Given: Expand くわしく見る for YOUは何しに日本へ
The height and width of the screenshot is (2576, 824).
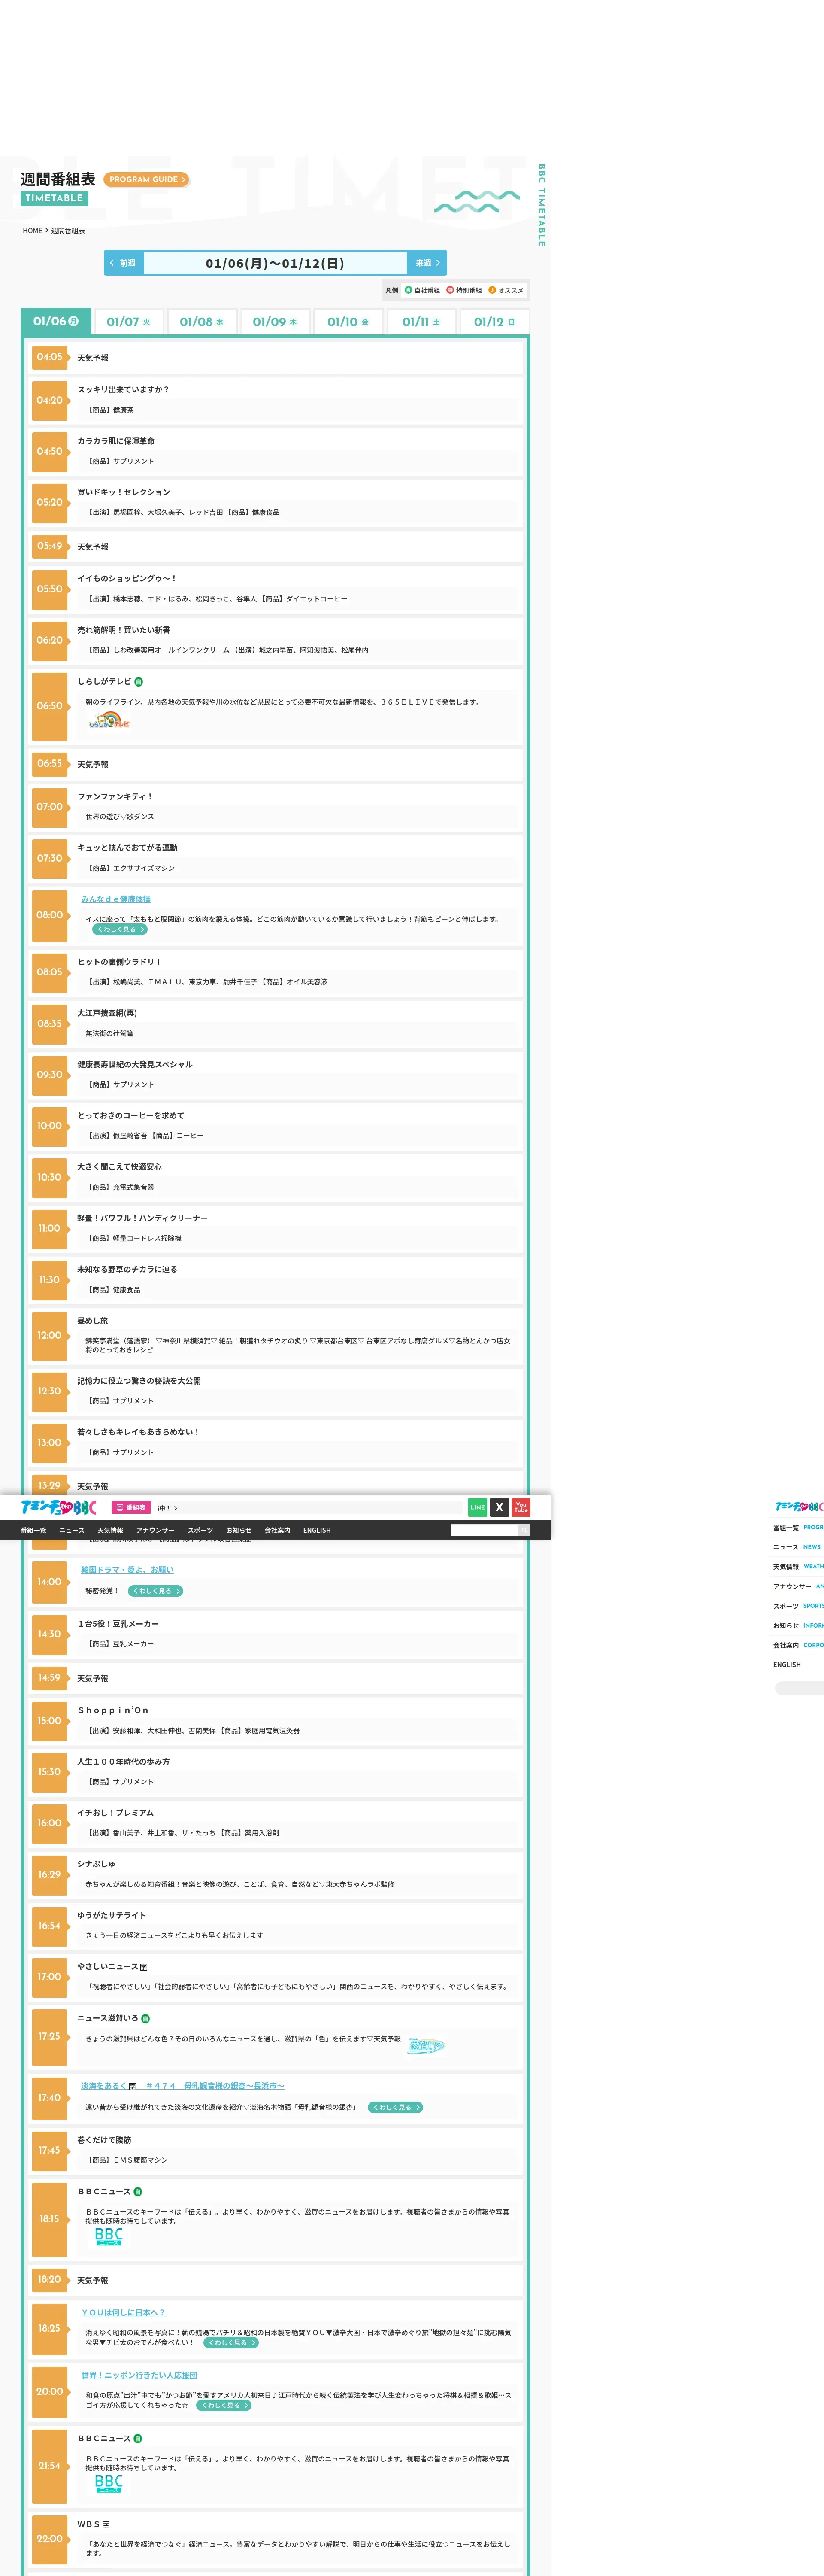Looking at the screenshot, I should click(x=231, y=2343).
